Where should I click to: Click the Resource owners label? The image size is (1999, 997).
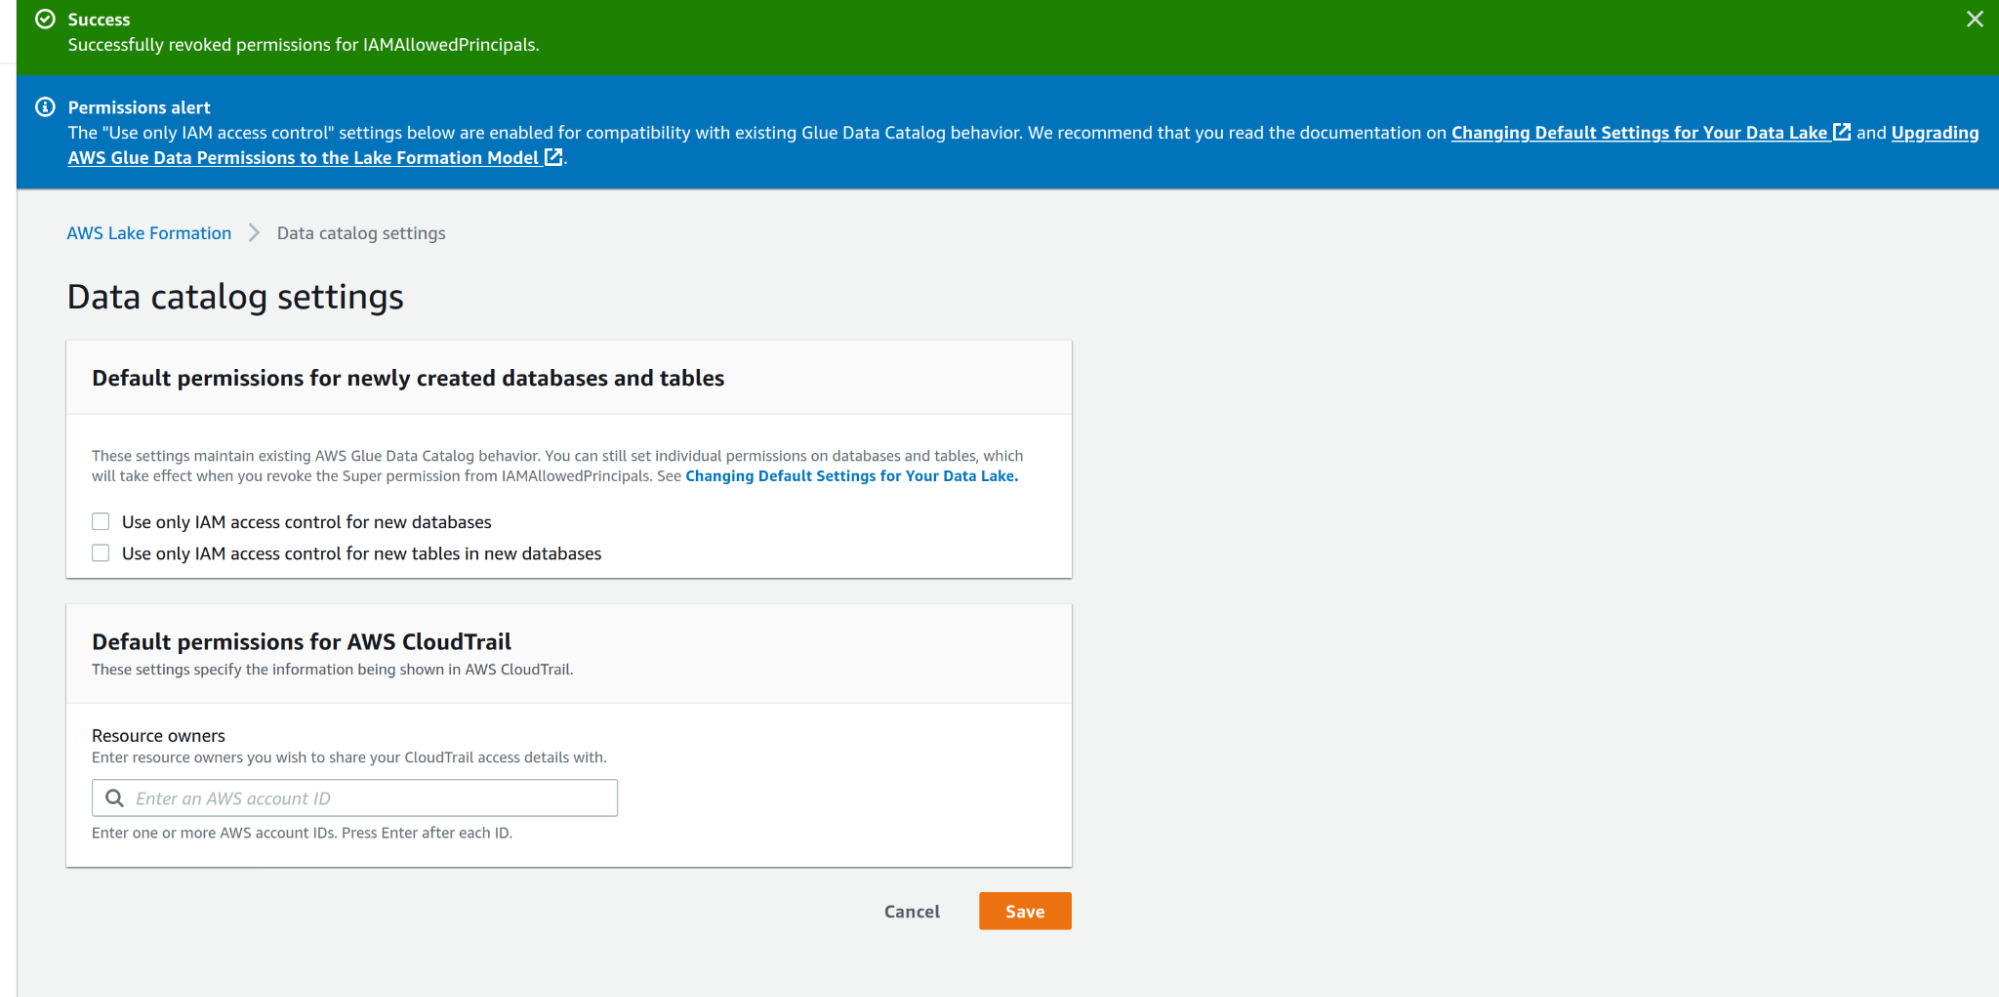[x=158, y=735]
